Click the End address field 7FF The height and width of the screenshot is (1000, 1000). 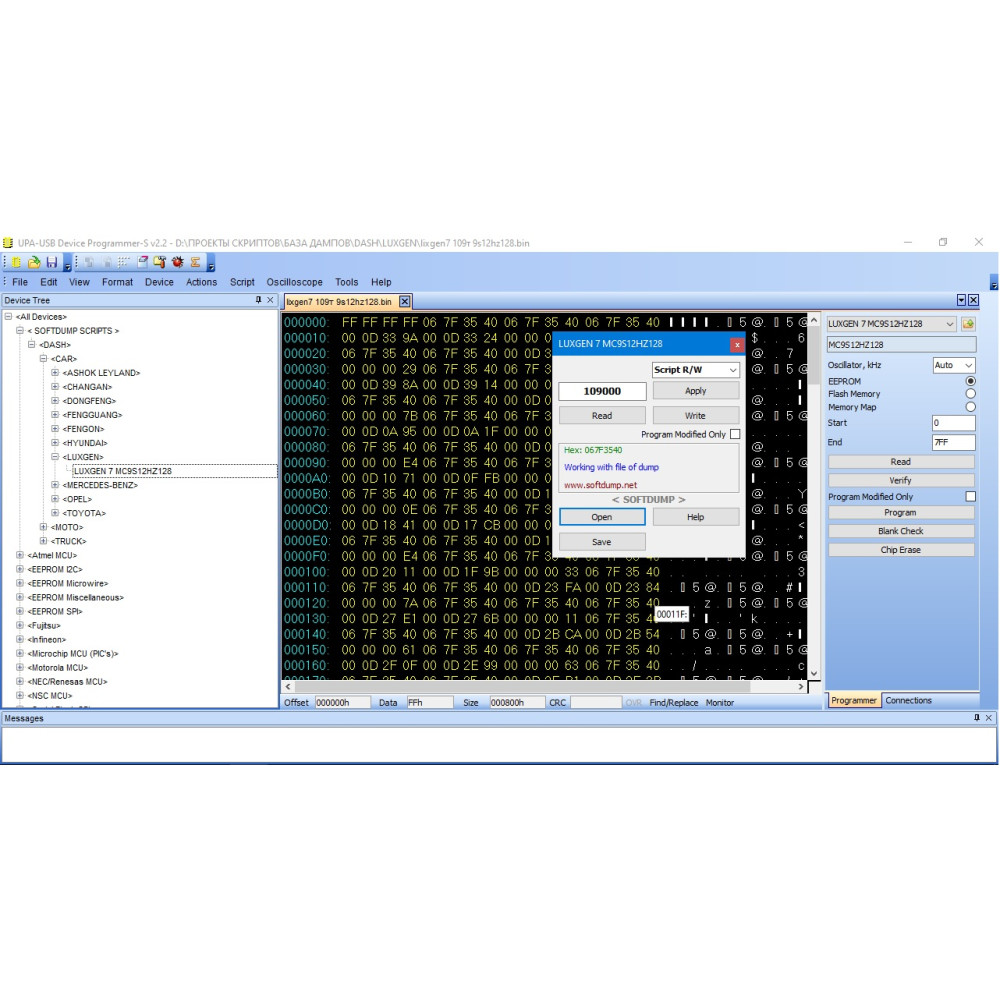(x=953, y=442)
